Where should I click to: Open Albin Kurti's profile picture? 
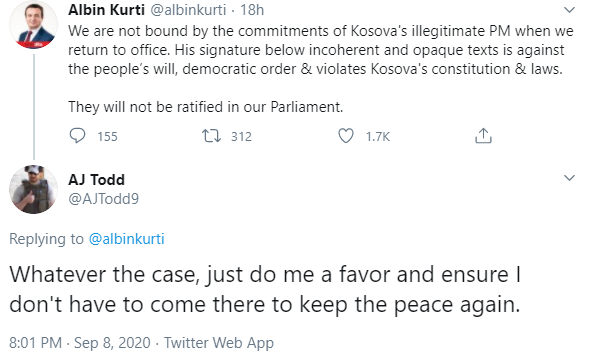coord(33,25)
